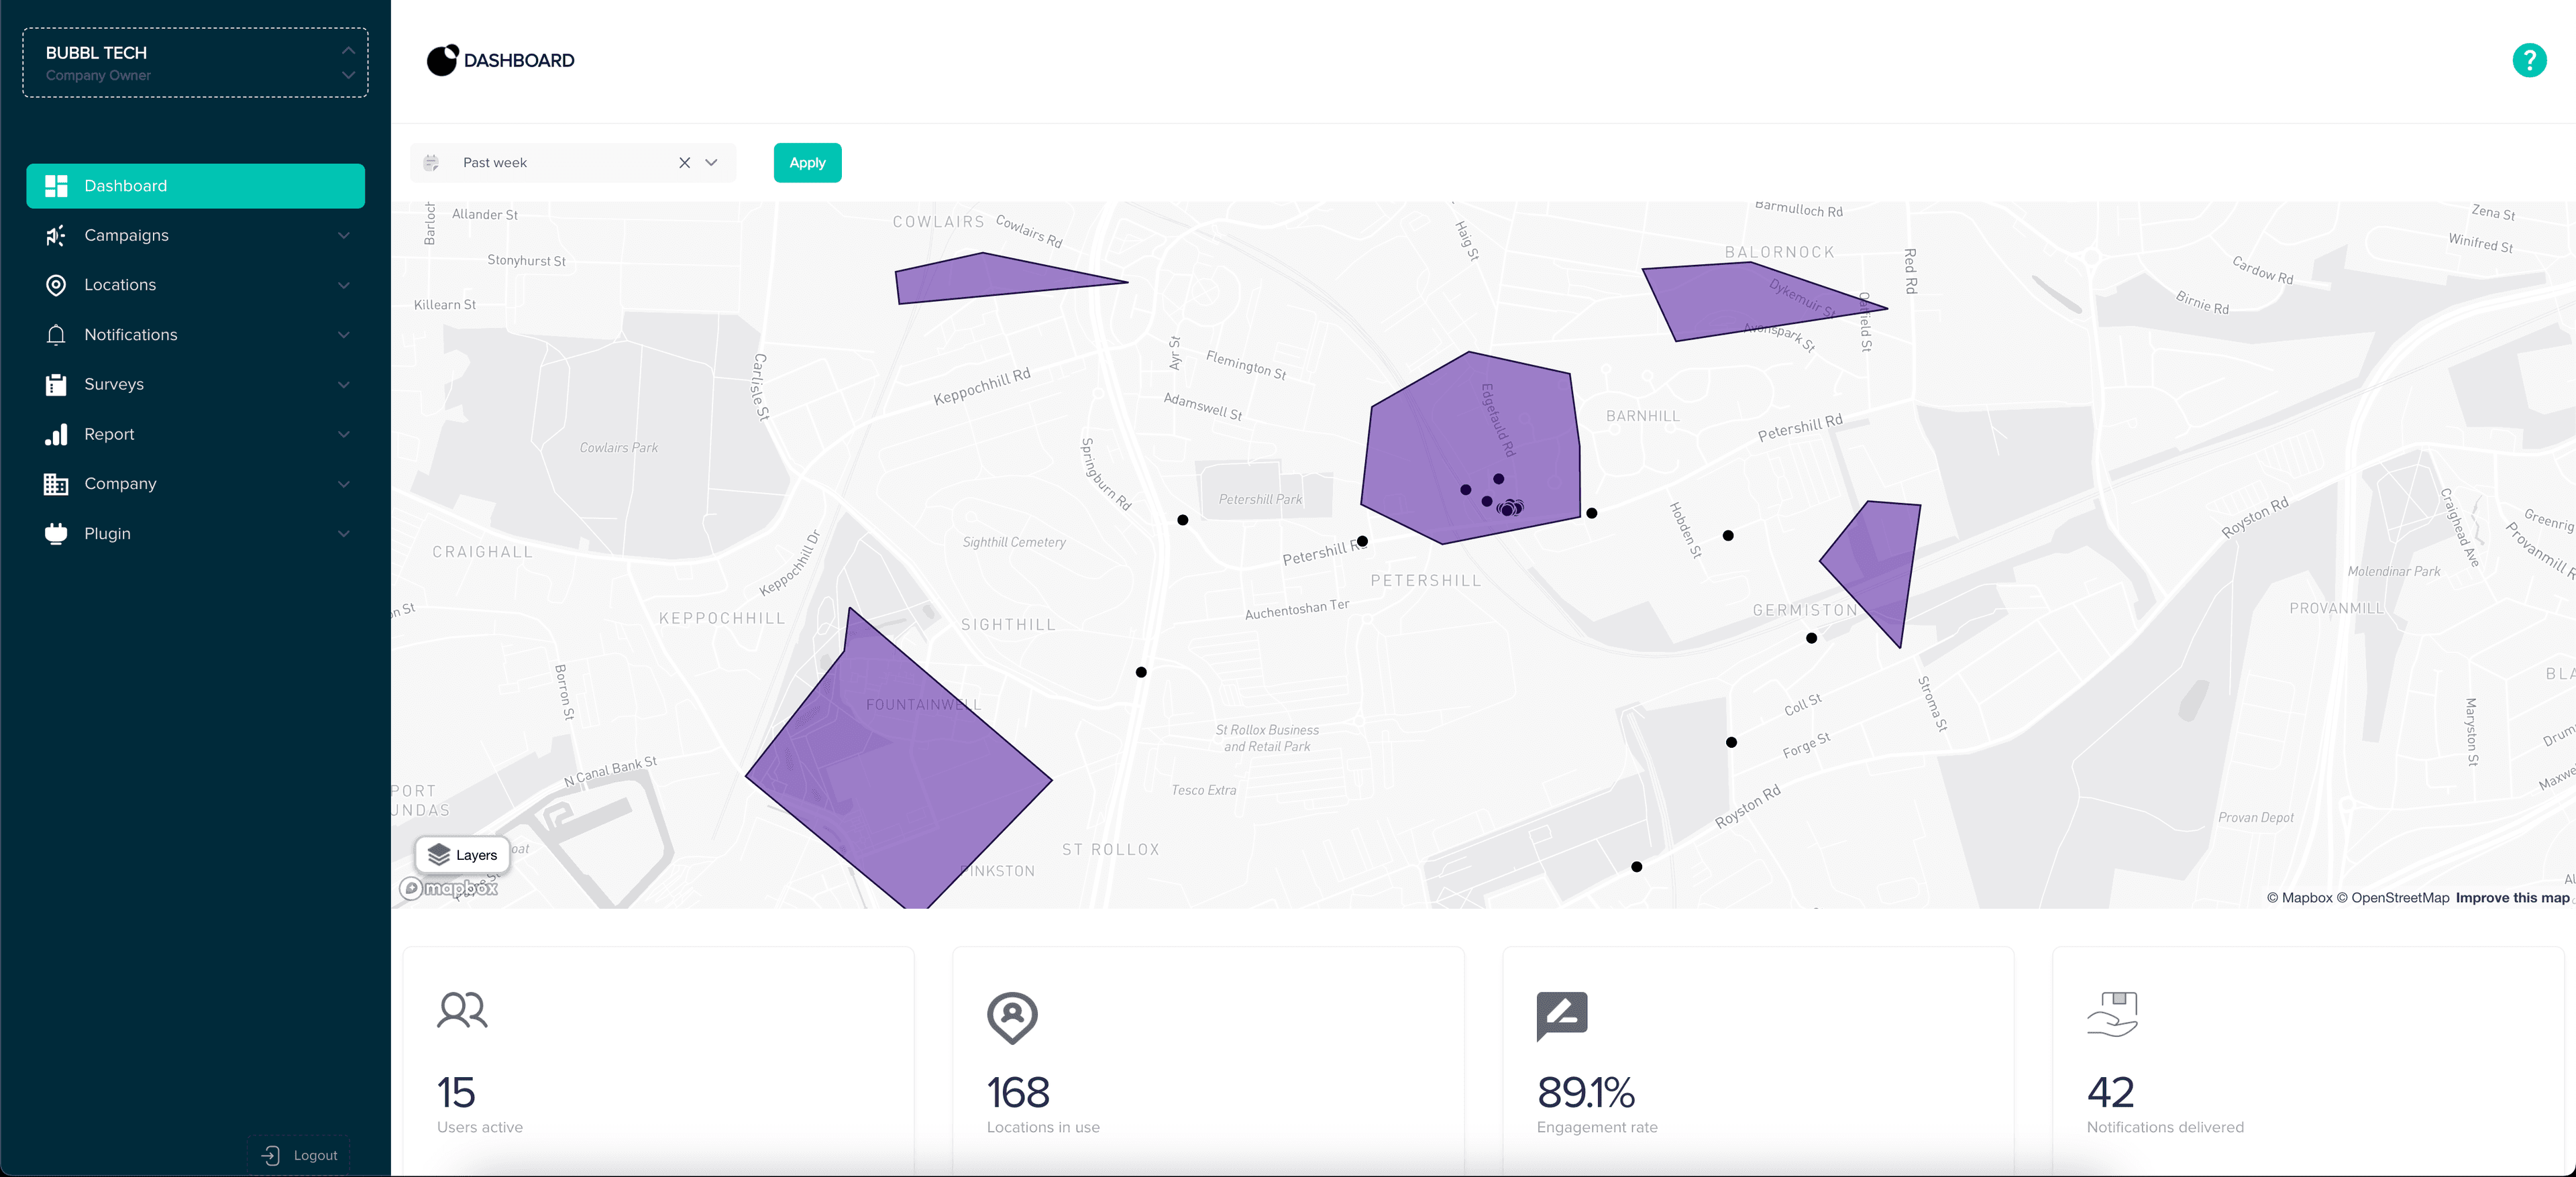Image resolution: width=2576 pixels, height=1177 pixels.
Task: Click the Improve this map link
Action: 2511,897
